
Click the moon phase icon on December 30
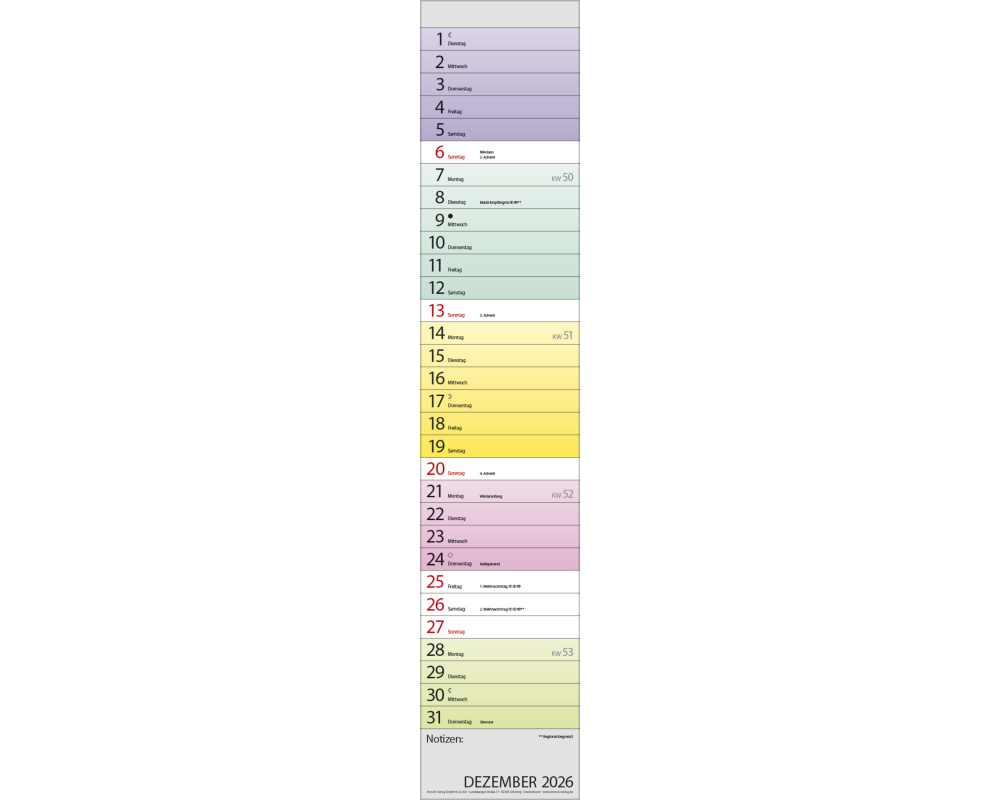point(450,690)
